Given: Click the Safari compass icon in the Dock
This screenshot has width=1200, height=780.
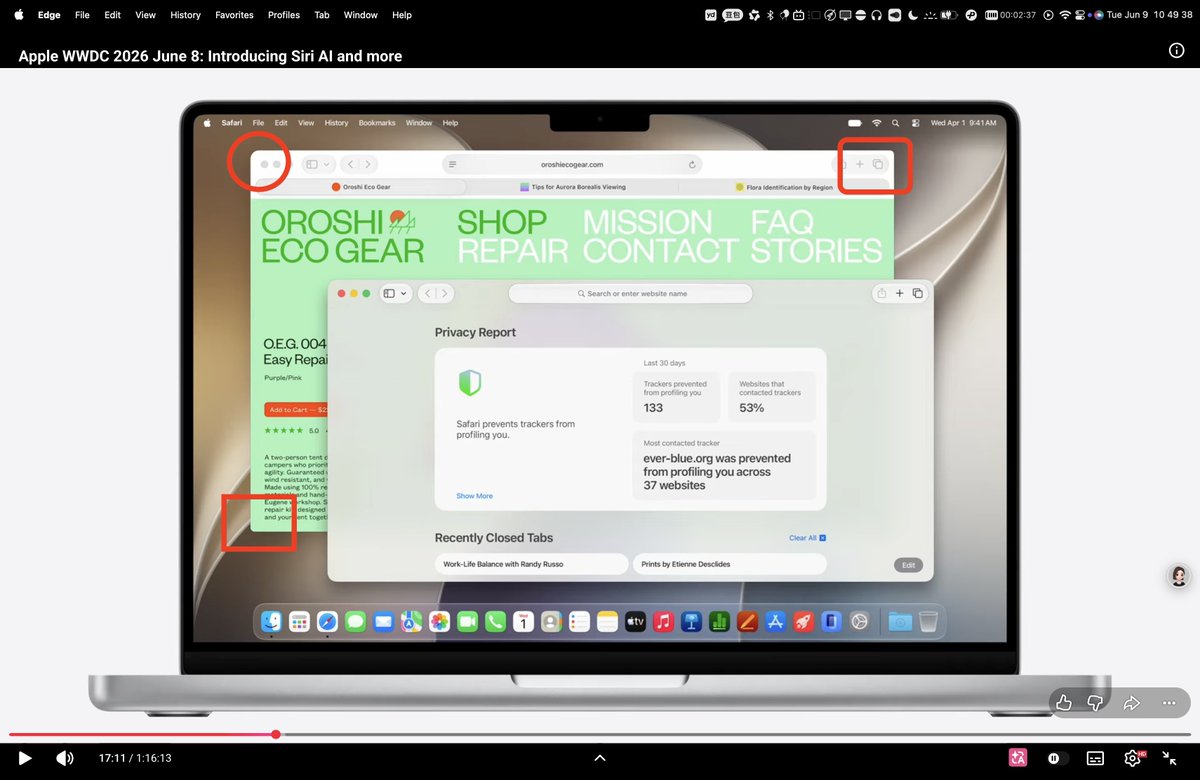Looking at the screenshot, I should pyautogui.click(x=327, y=621).
